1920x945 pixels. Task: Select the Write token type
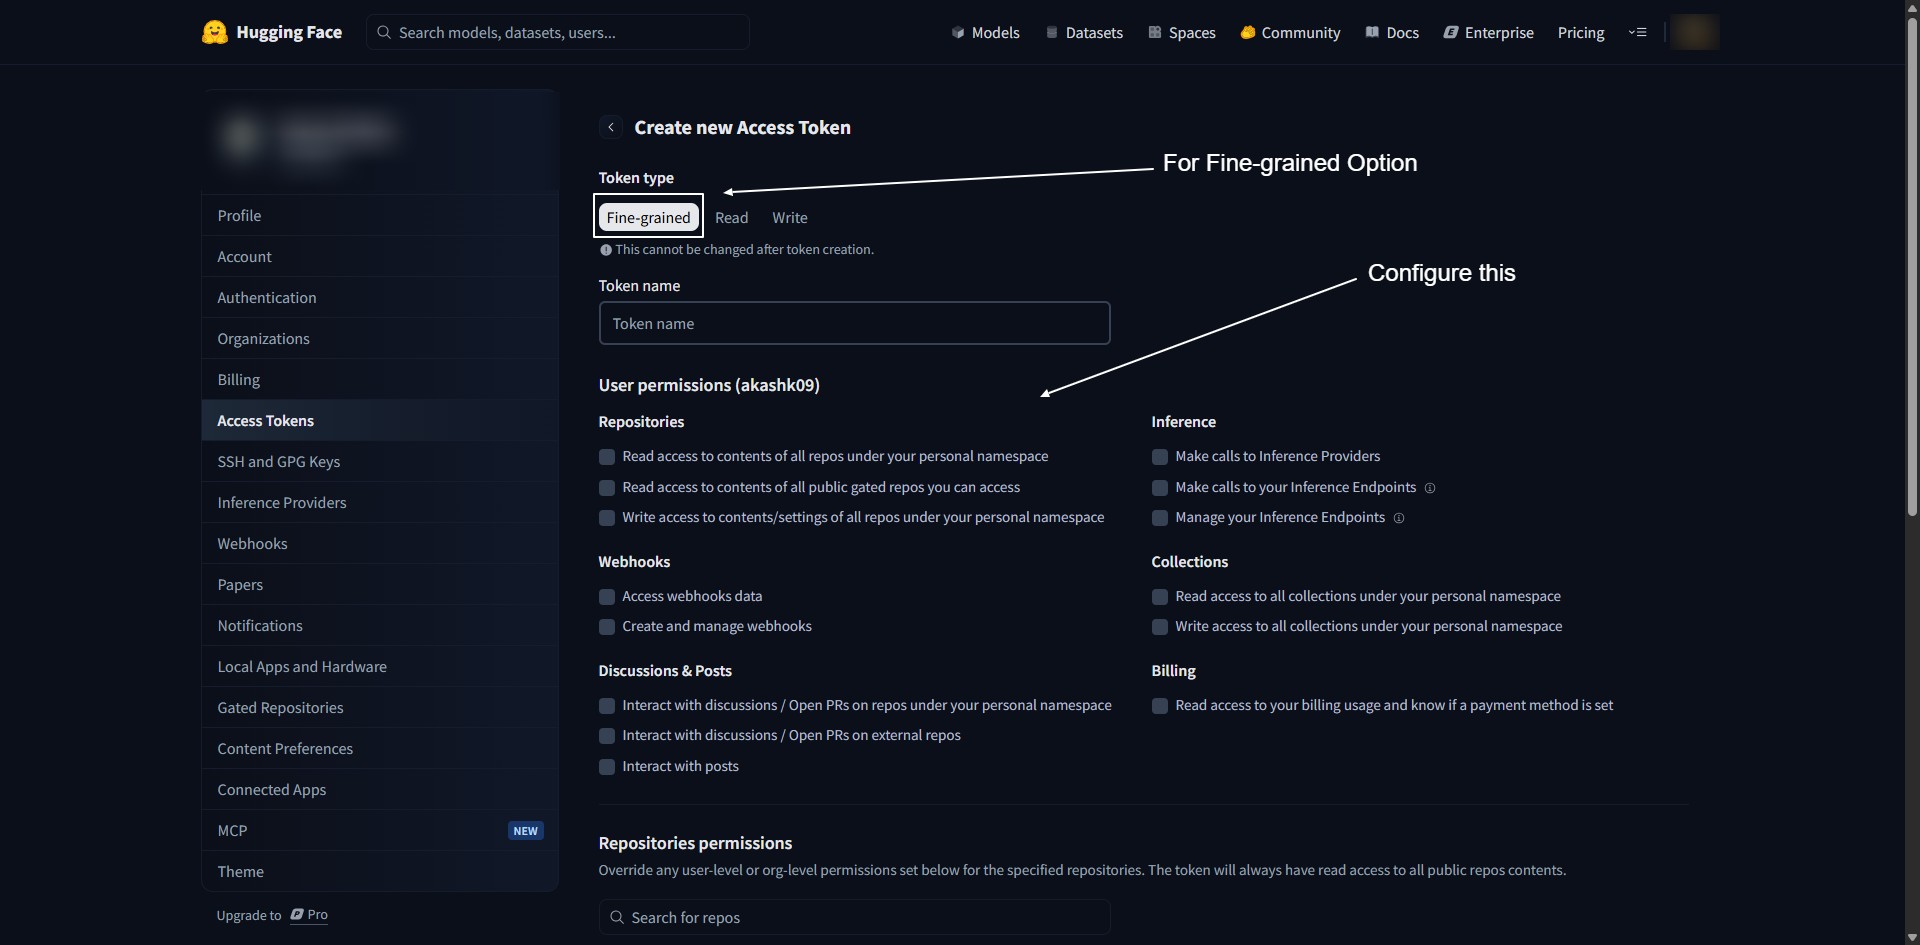tap(790, 217)
